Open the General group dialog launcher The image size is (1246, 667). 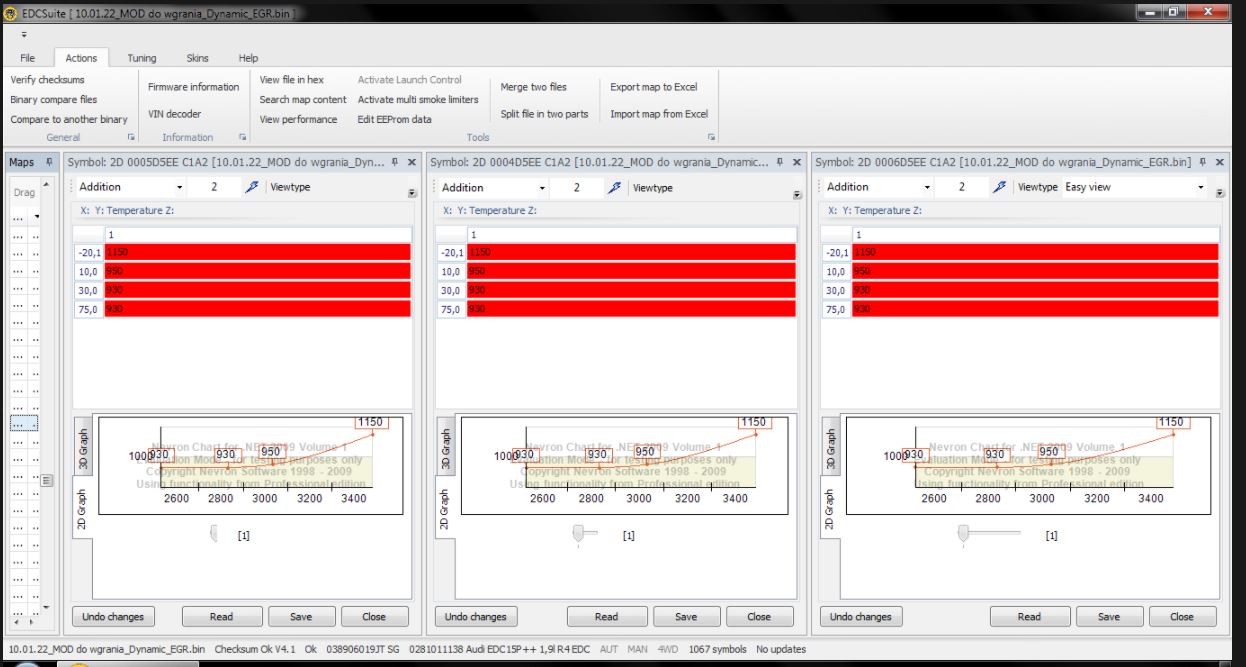pyautogui.click(x=131, y=137)
